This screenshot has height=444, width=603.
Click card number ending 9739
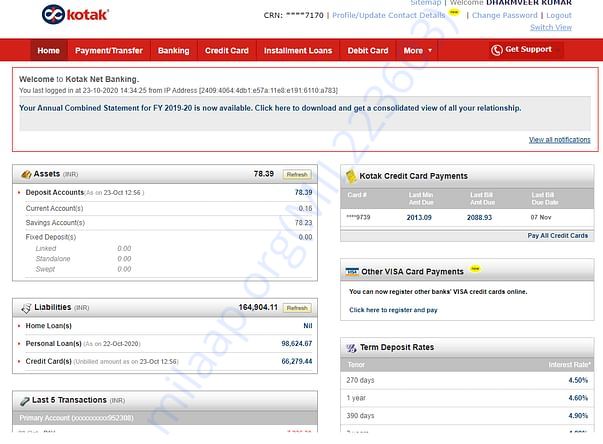(358, 218)
